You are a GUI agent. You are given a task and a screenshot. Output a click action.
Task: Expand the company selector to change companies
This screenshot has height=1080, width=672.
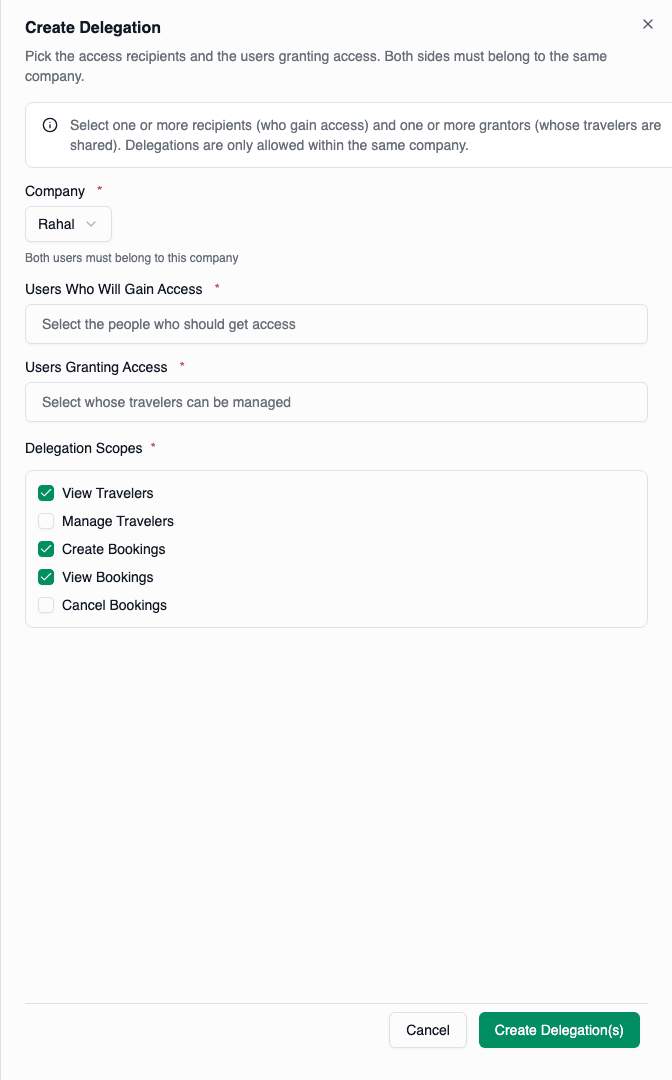pyautogui.click(x=67, y=224)
